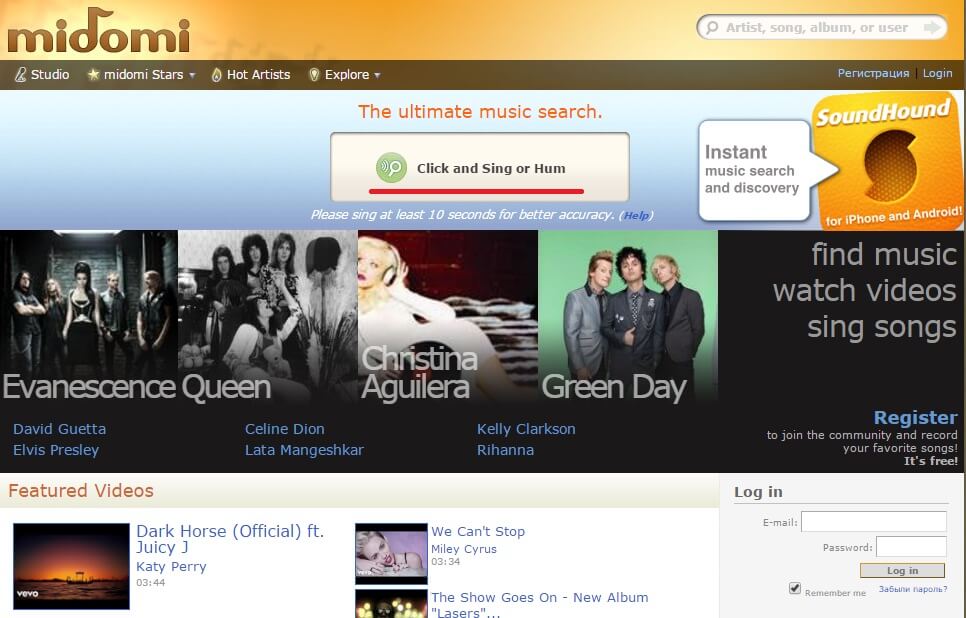Focus the E-mail input field

[x=873, y=521]
